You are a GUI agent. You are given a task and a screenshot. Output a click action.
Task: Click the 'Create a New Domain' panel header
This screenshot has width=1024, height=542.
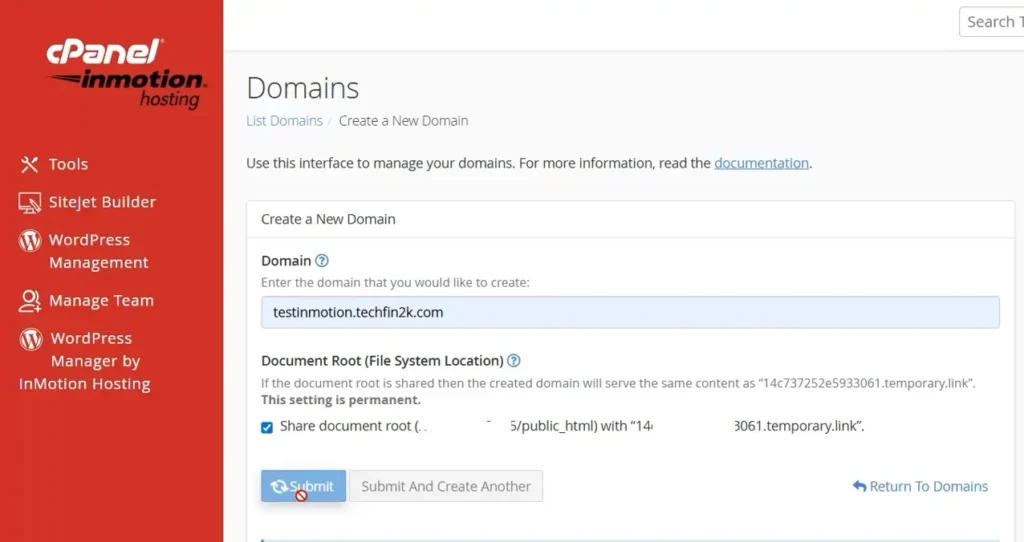tap(328, 219)
